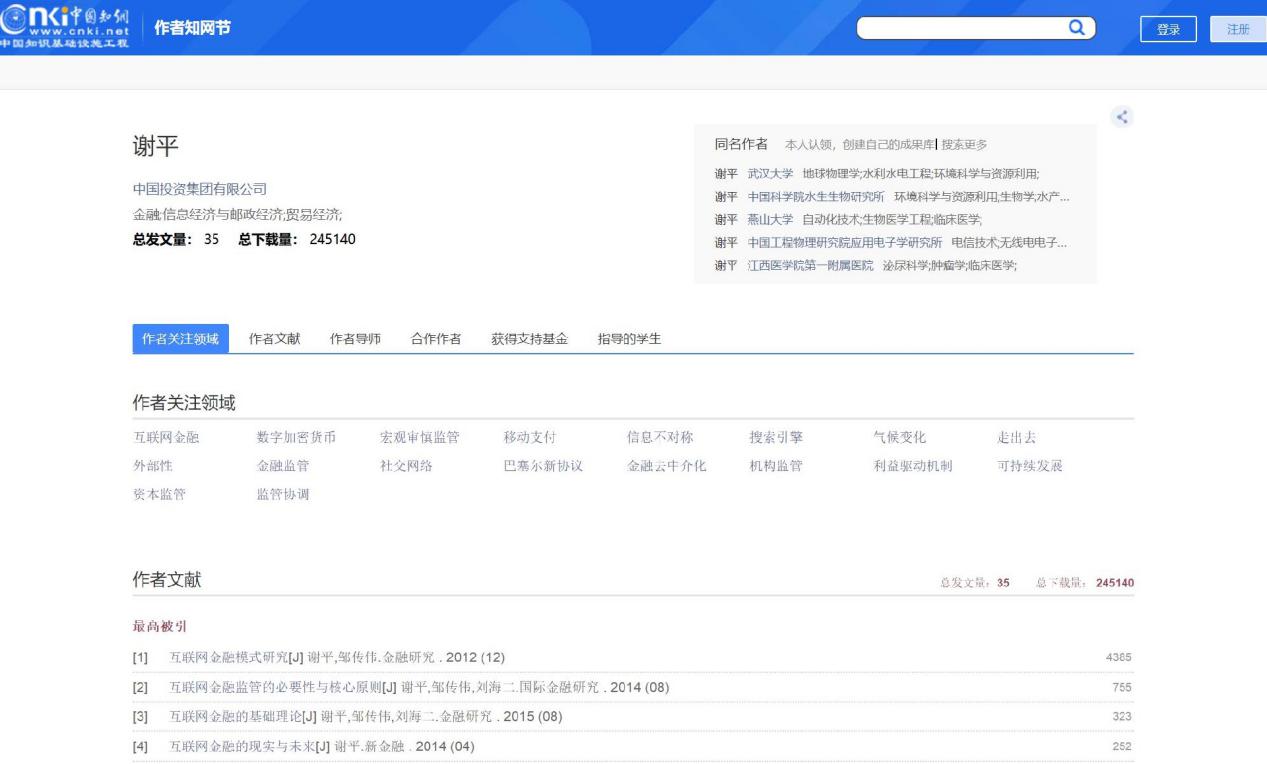Click the 数字加密货币 keyword
The width and height of the screenshot is (1267, 764).
(x=296, y=437)
